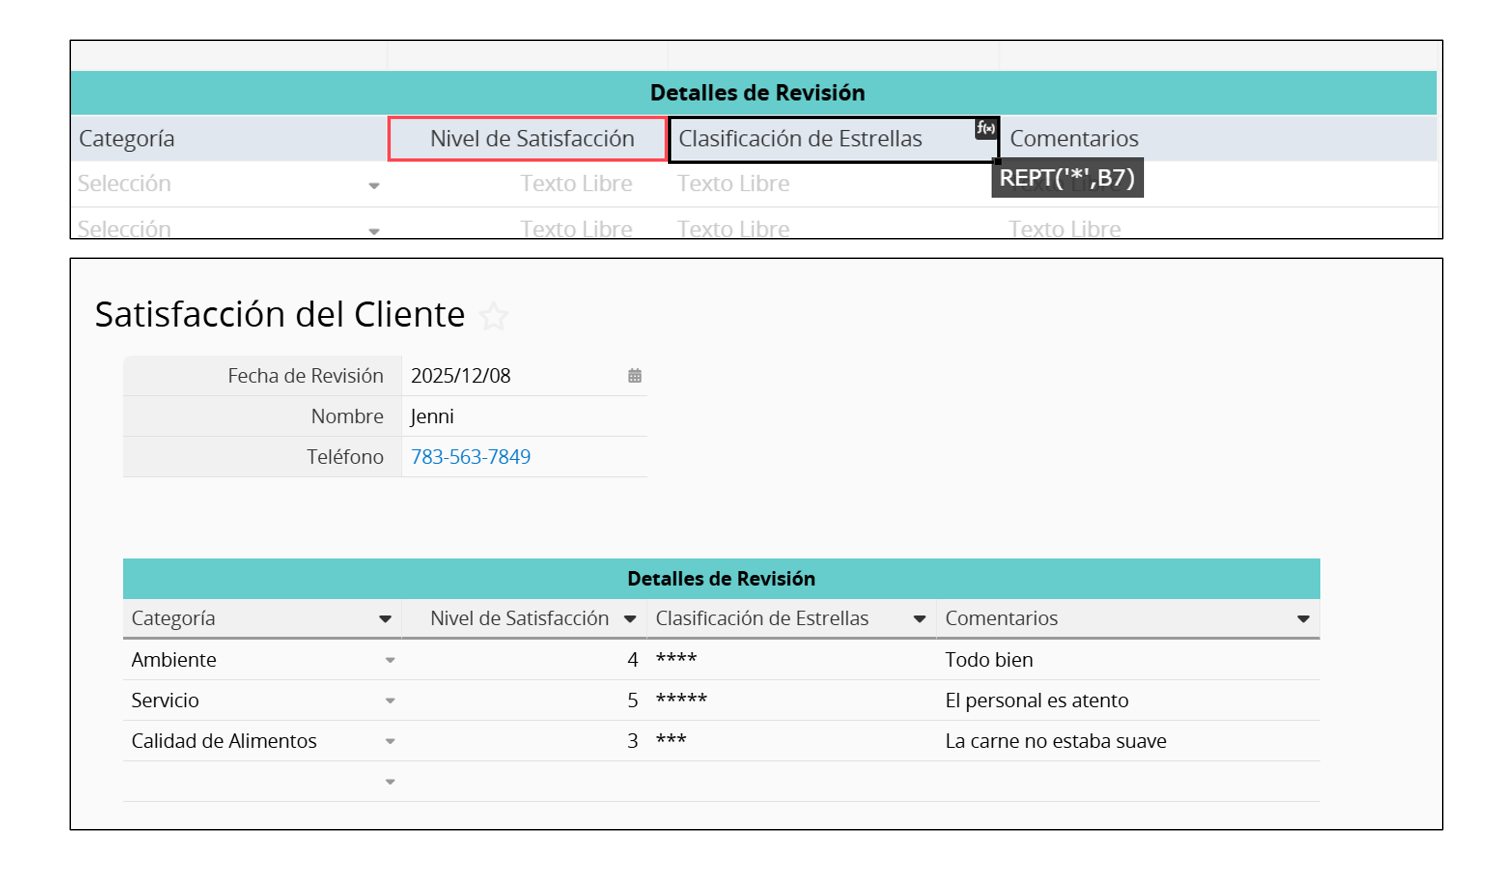
Task: Open the Clasificación de Estrellas column filter arrow
Action: pyautogui.click(x=919, y=619)
